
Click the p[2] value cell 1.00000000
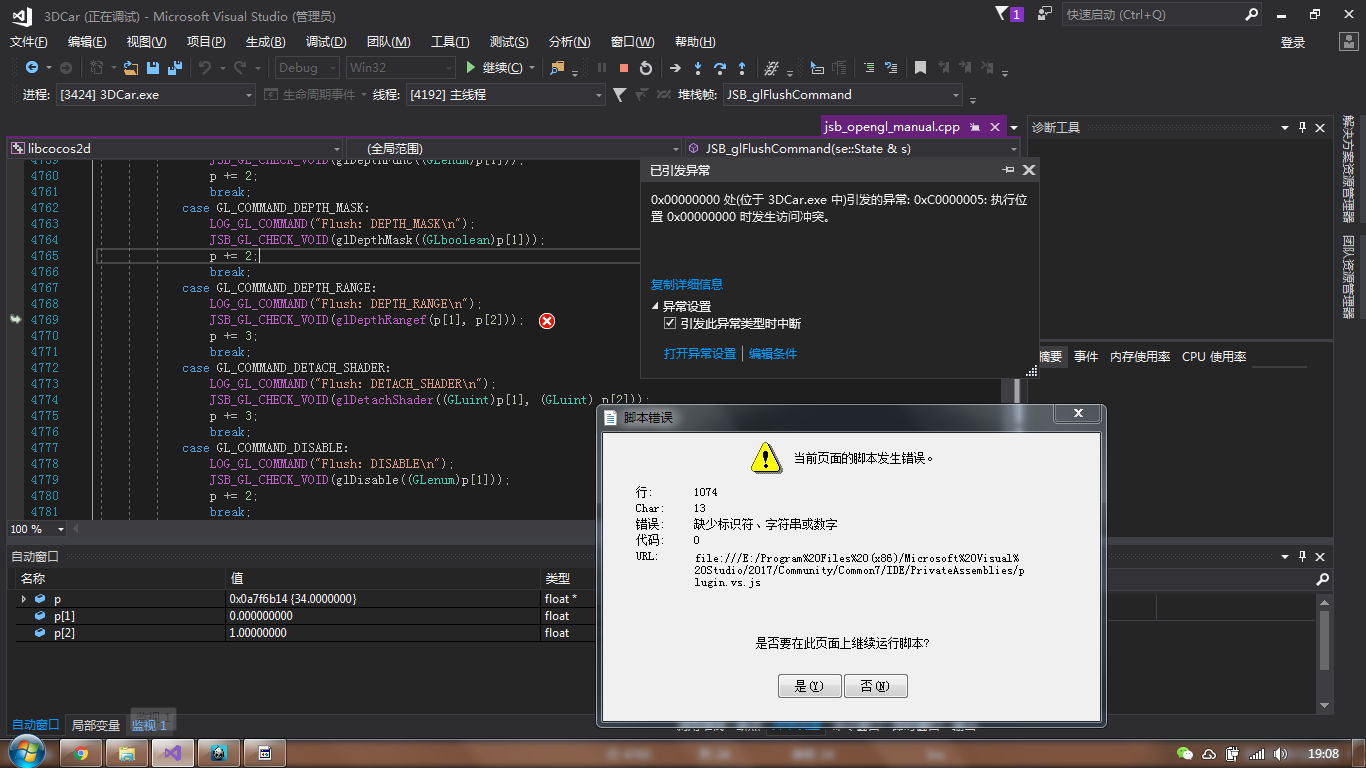(384, 633)
